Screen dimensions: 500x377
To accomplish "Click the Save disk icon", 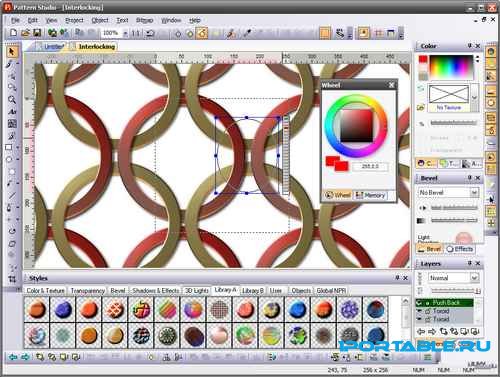I will [37, 33].
